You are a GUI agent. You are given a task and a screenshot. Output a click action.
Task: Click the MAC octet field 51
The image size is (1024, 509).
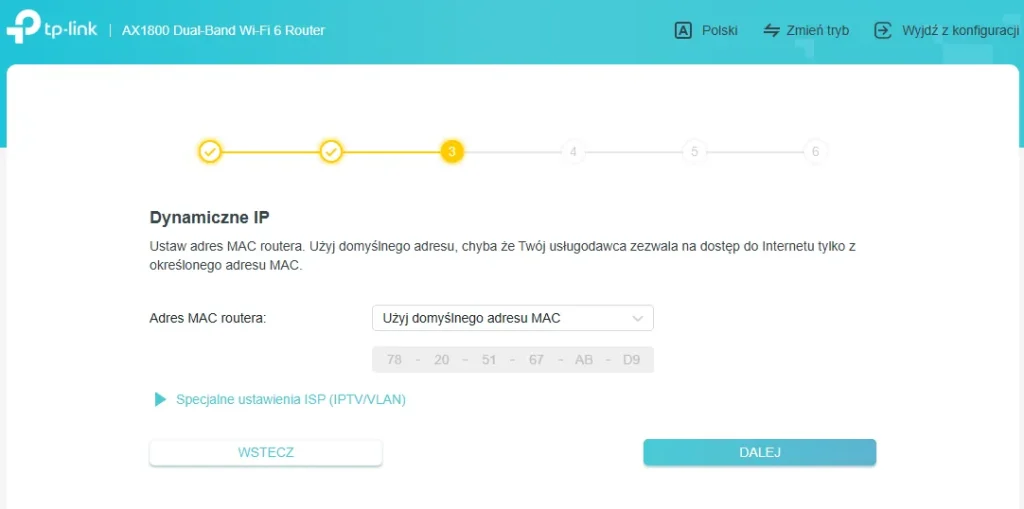(x=489, y=359)
